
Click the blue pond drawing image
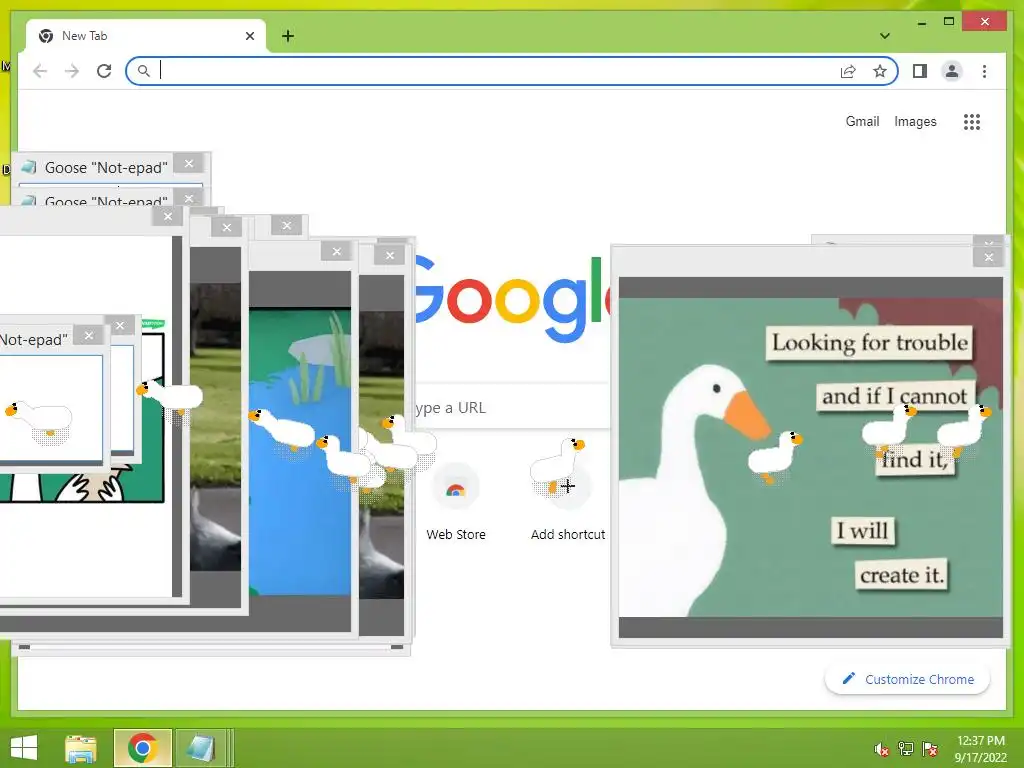300,451
